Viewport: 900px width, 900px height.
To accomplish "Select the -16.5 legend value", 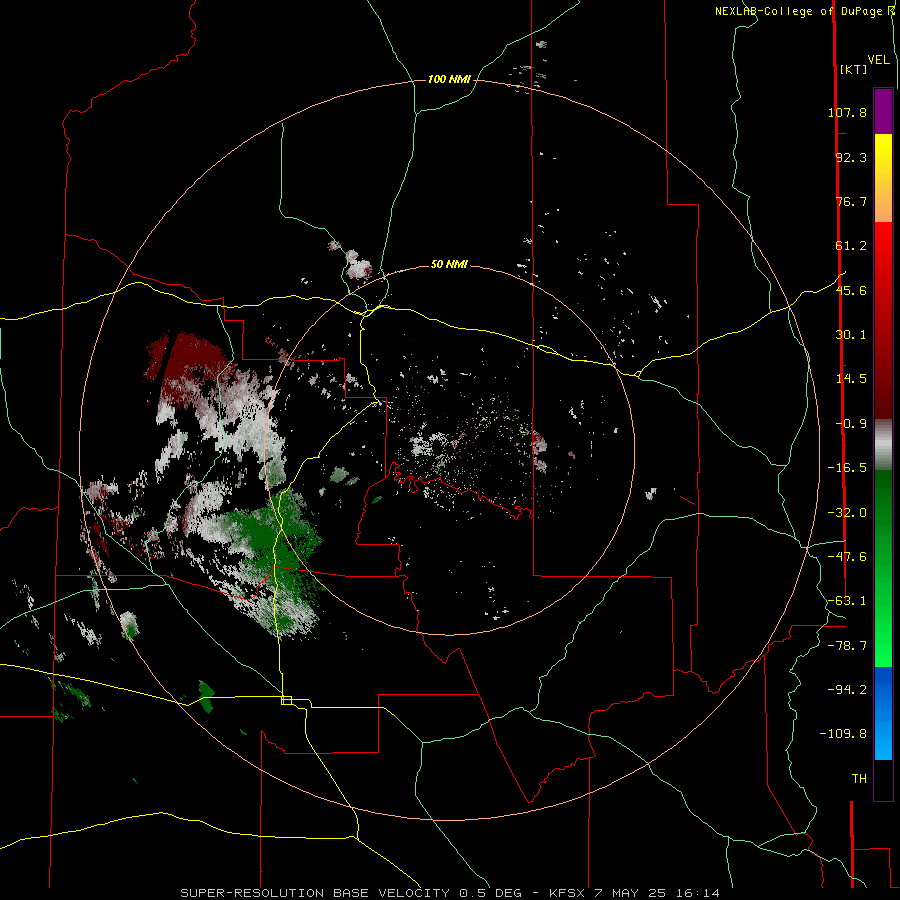I will pyautogui.click(x=847, y=468).
